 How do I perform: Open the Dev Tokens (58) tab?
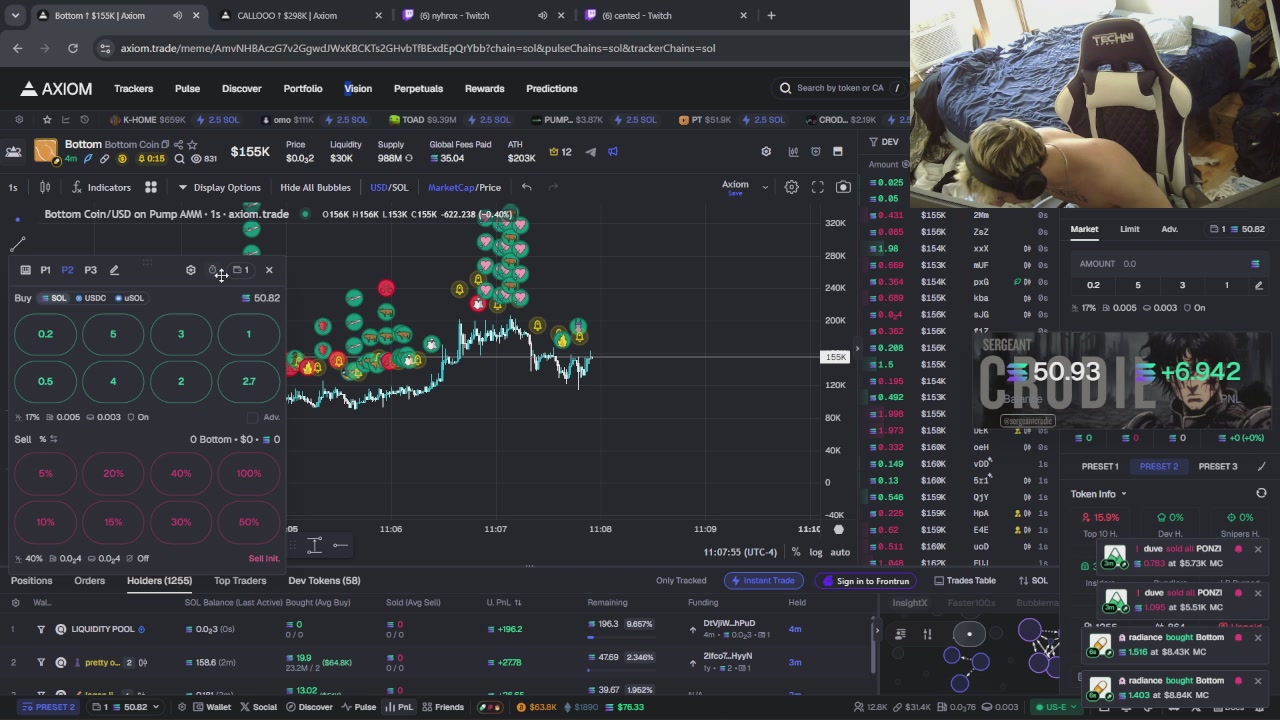click(x=324, y=581)
